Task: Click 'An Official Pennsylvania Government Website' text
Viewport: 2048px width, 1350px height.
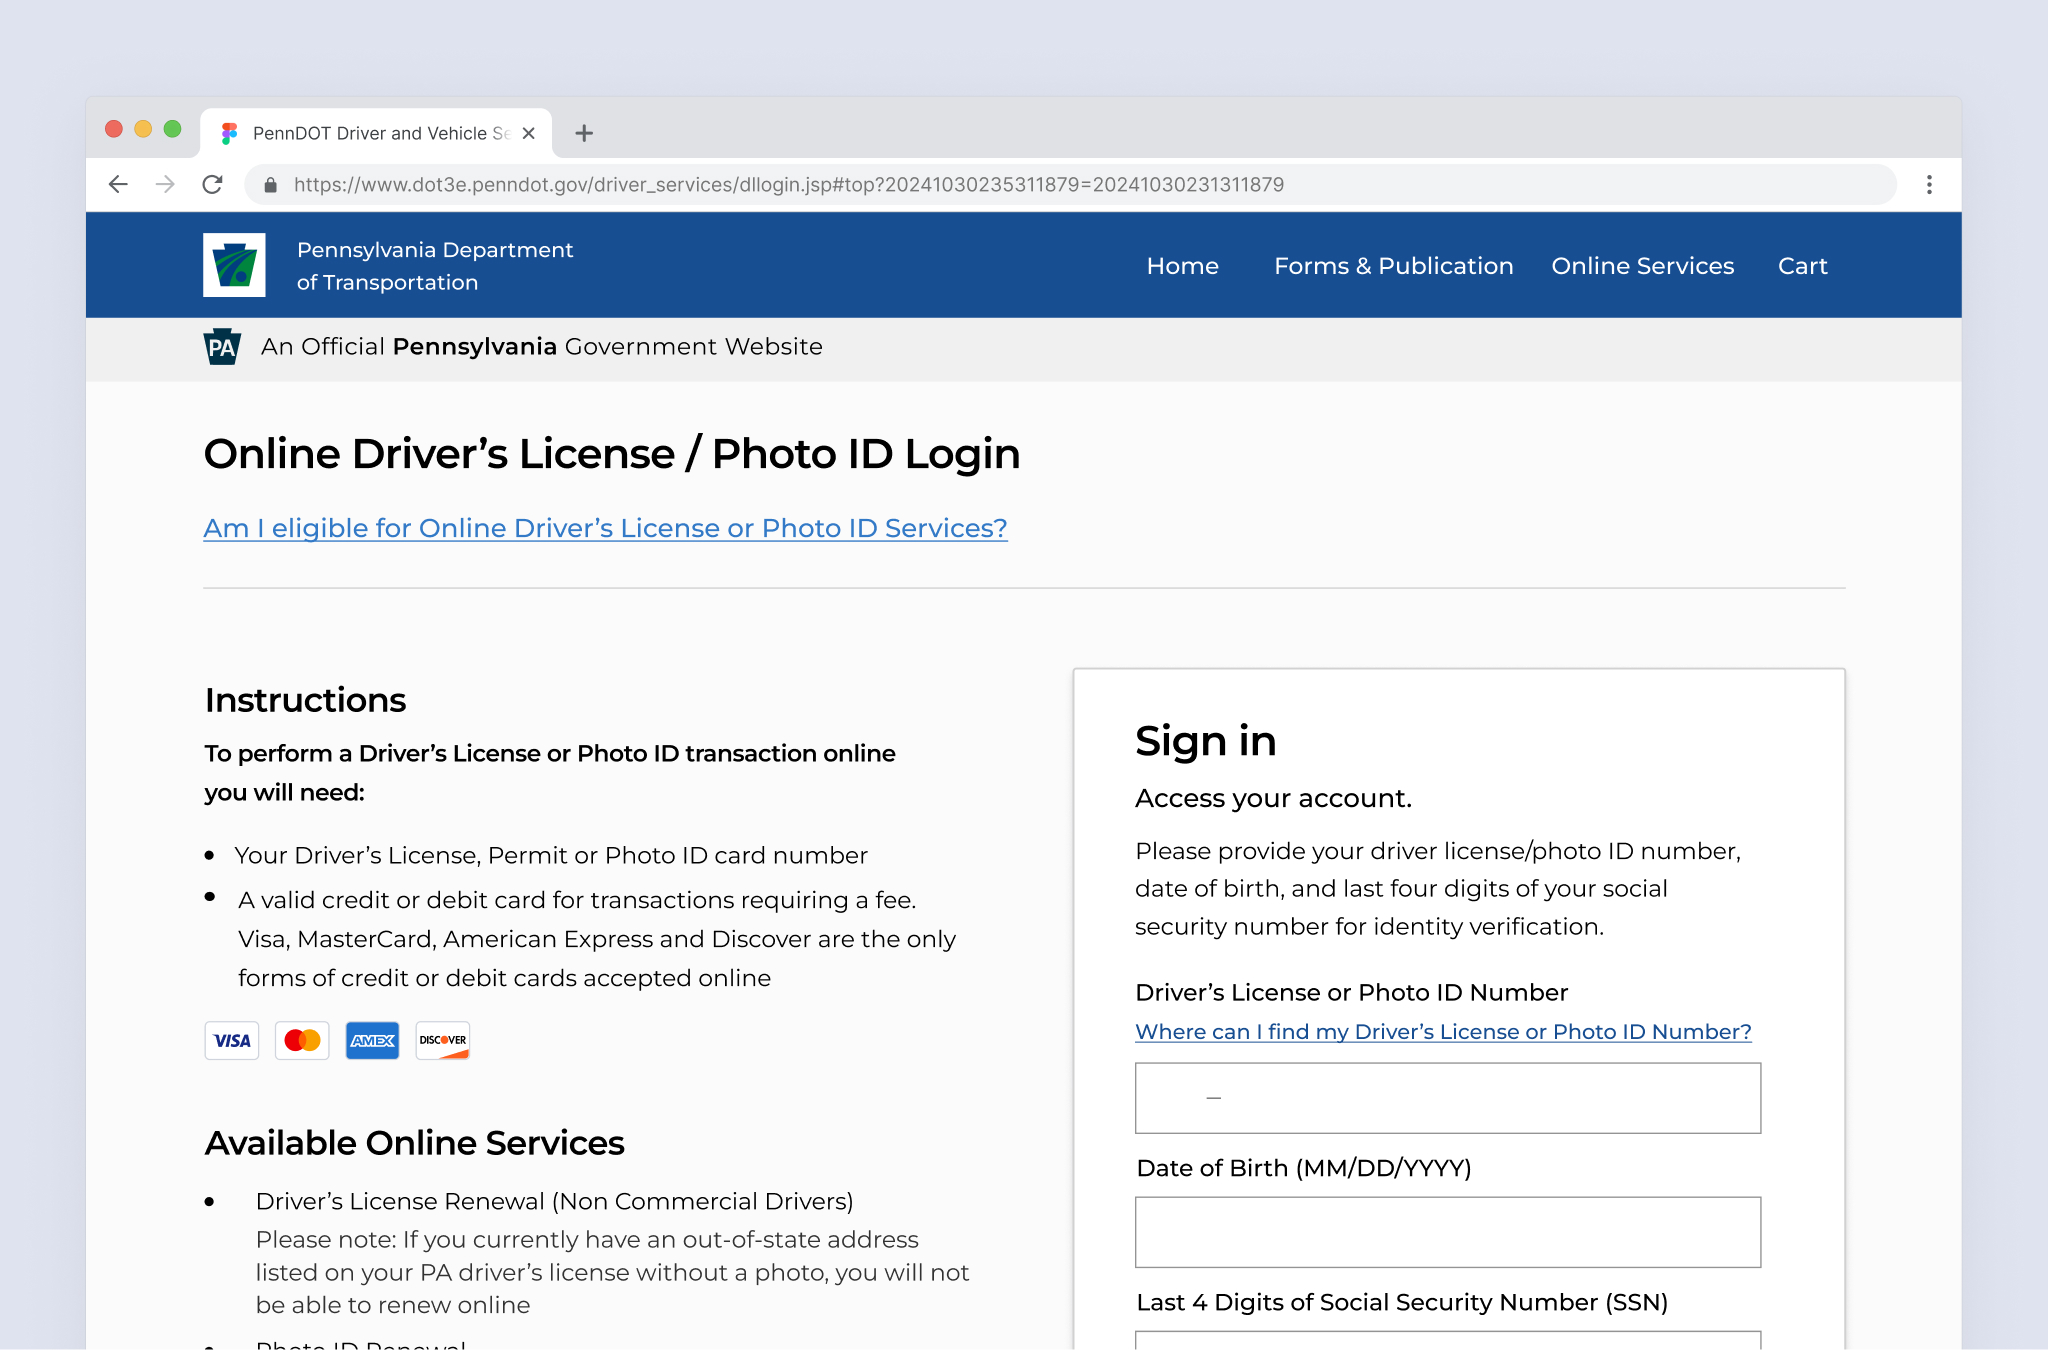Action: [541, 347]
